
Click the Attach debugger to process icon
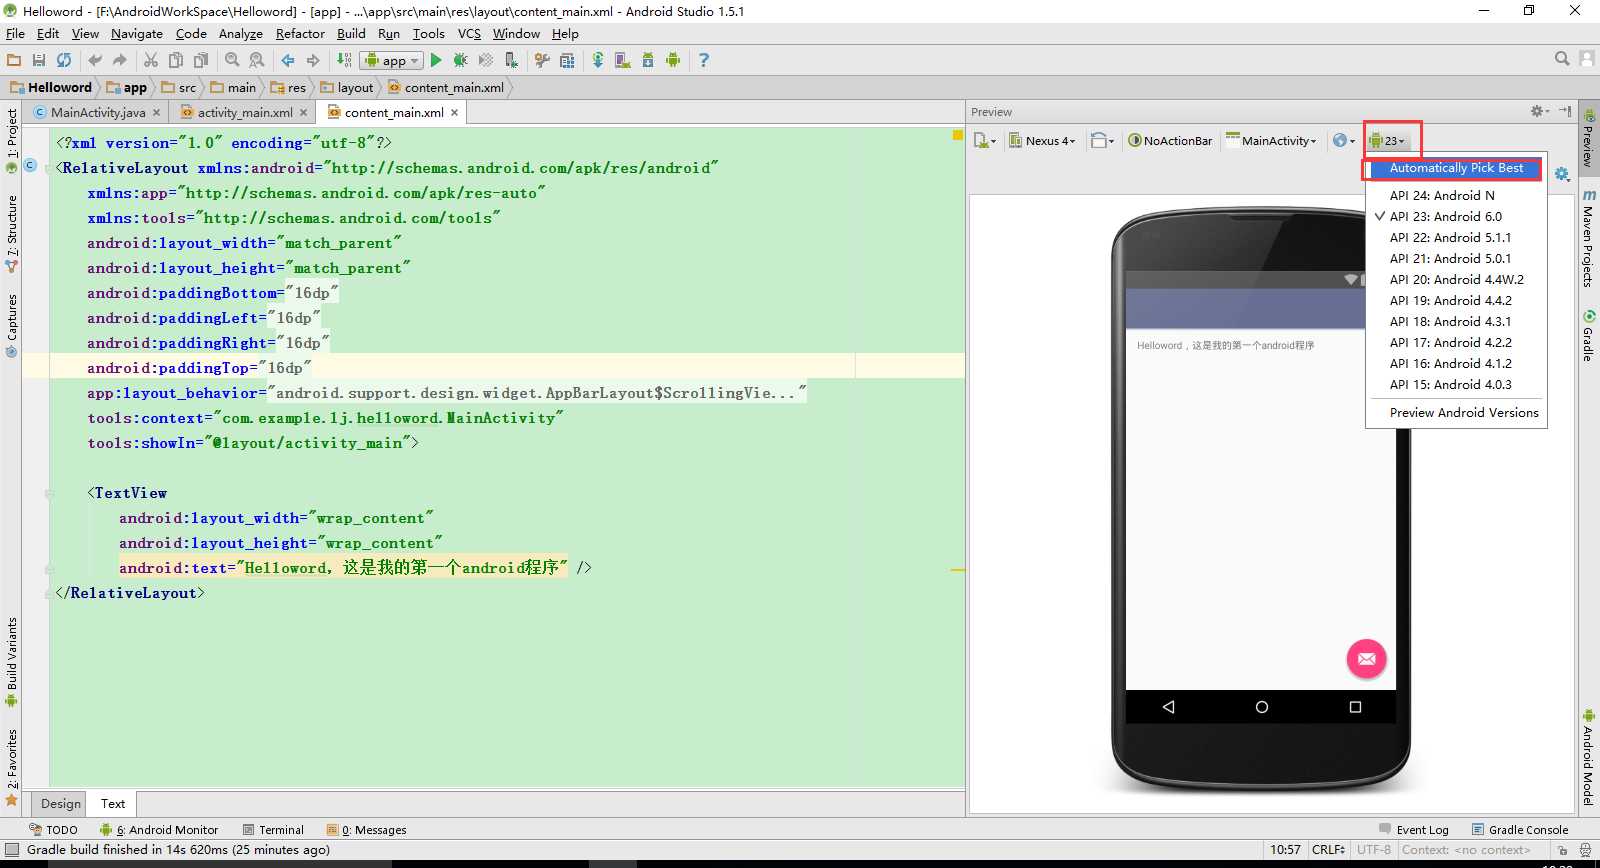point(511,60)
